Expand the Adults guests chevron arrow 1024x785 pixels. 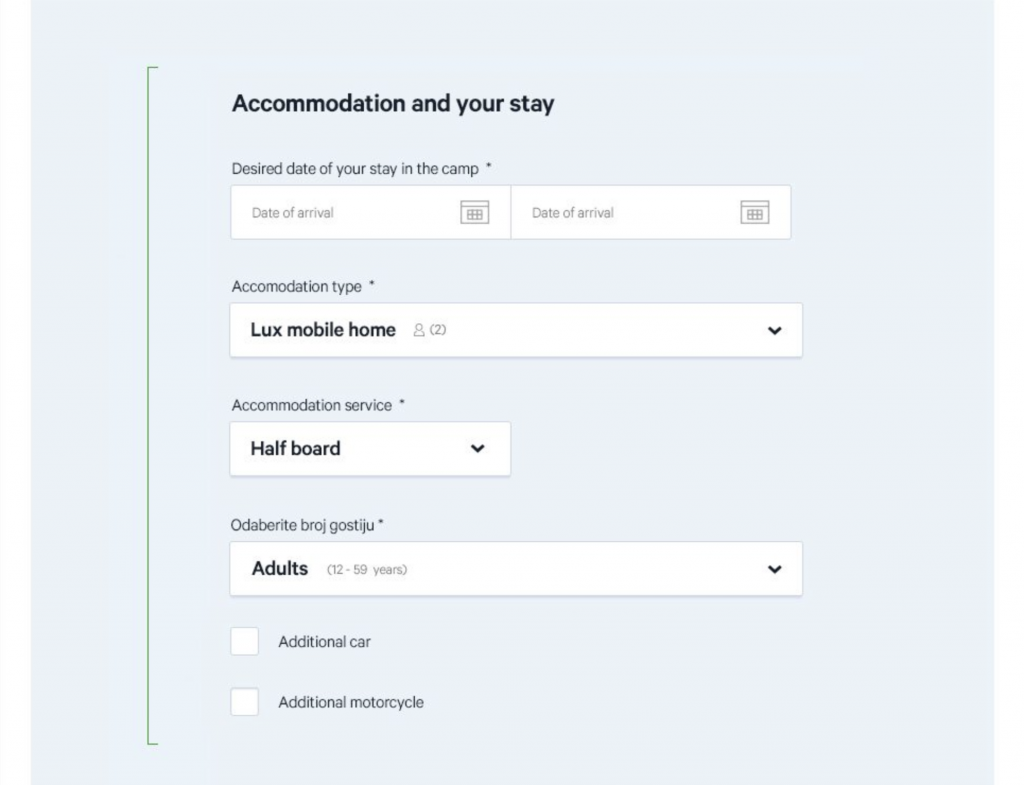774,569
